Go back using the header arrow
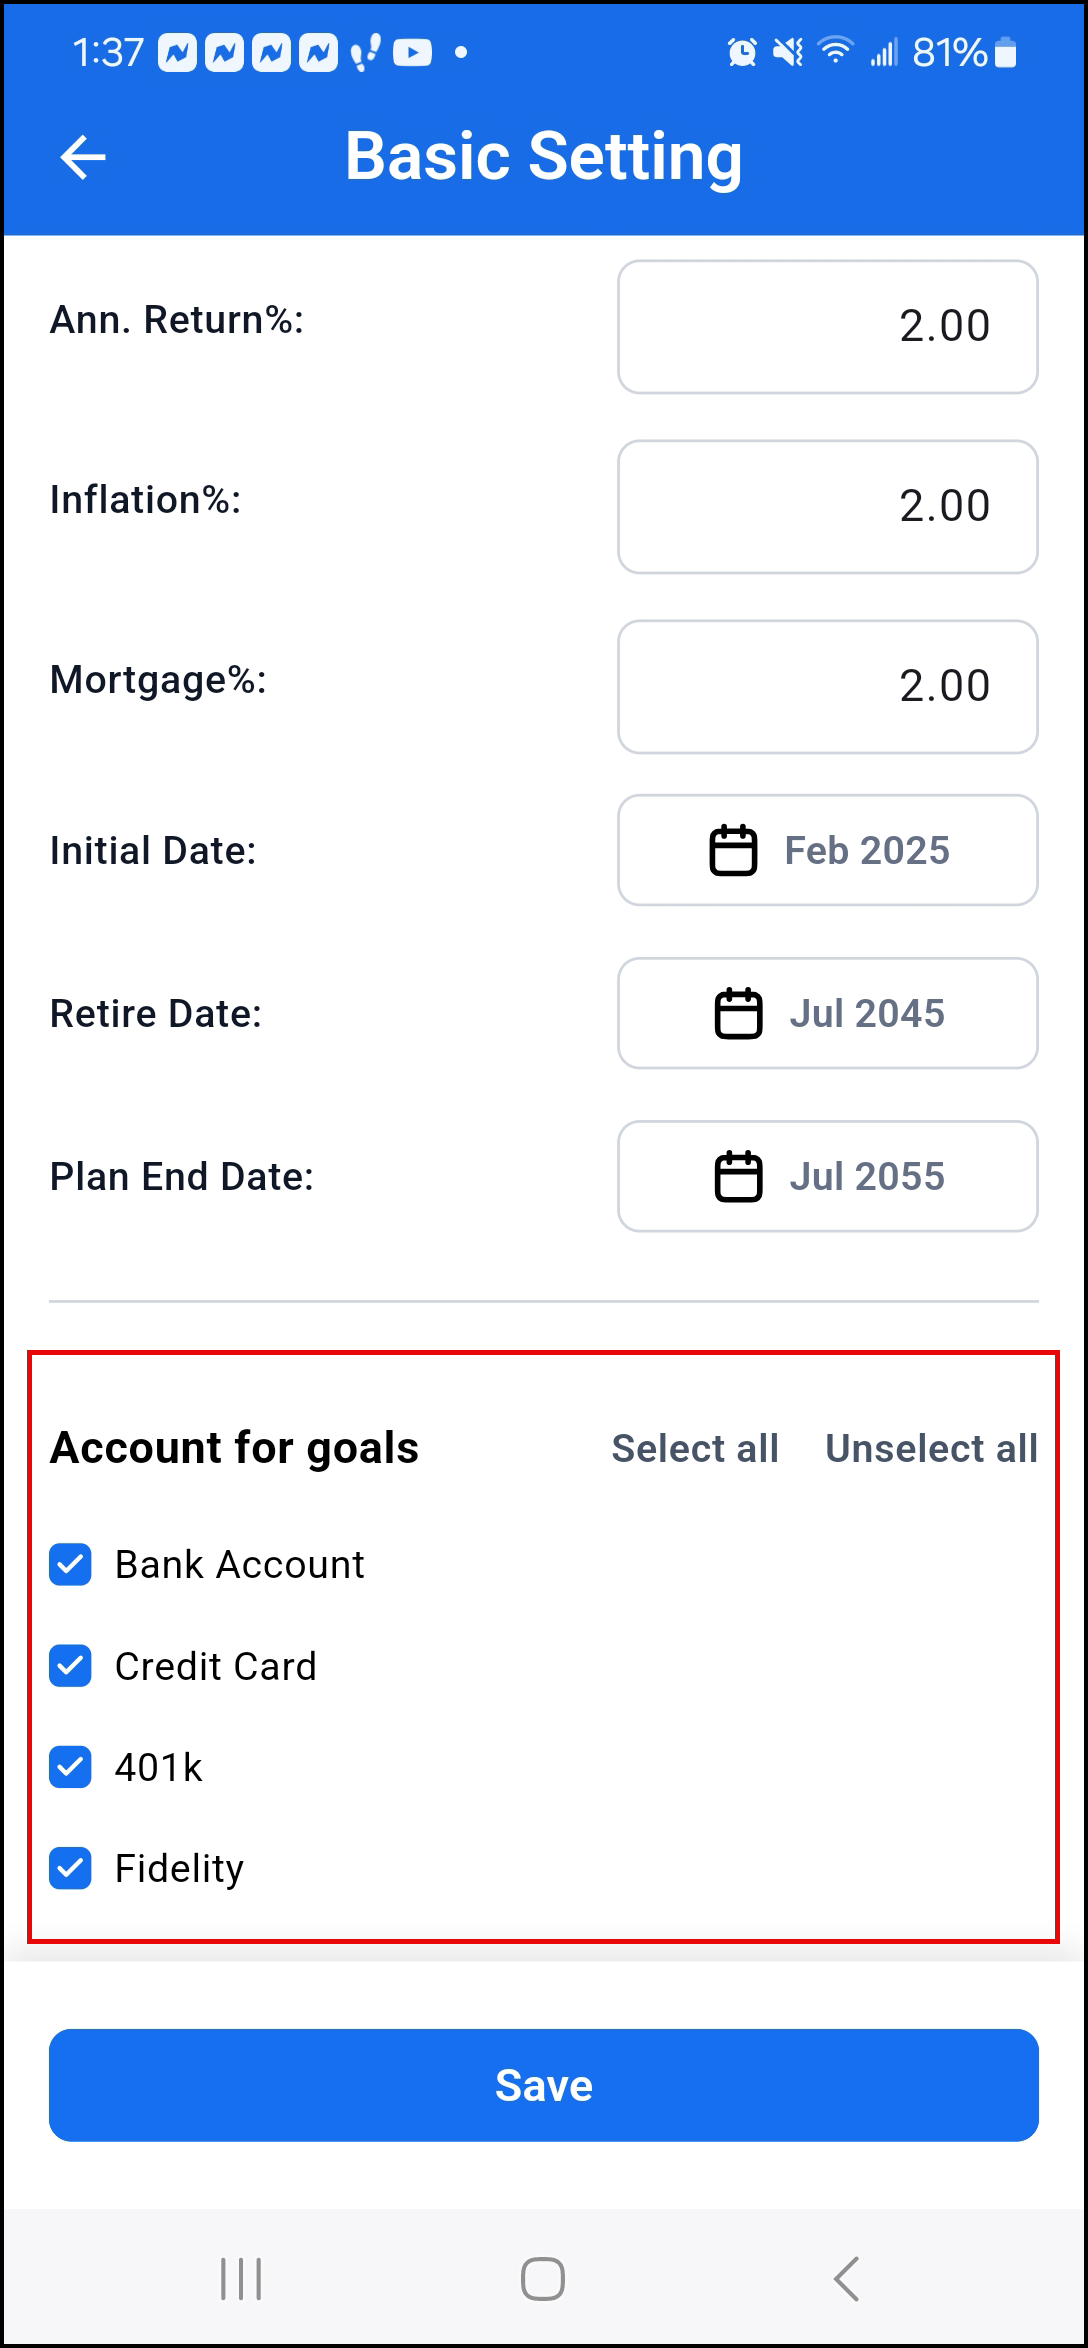1088x2348 pixels. (83, 157)
